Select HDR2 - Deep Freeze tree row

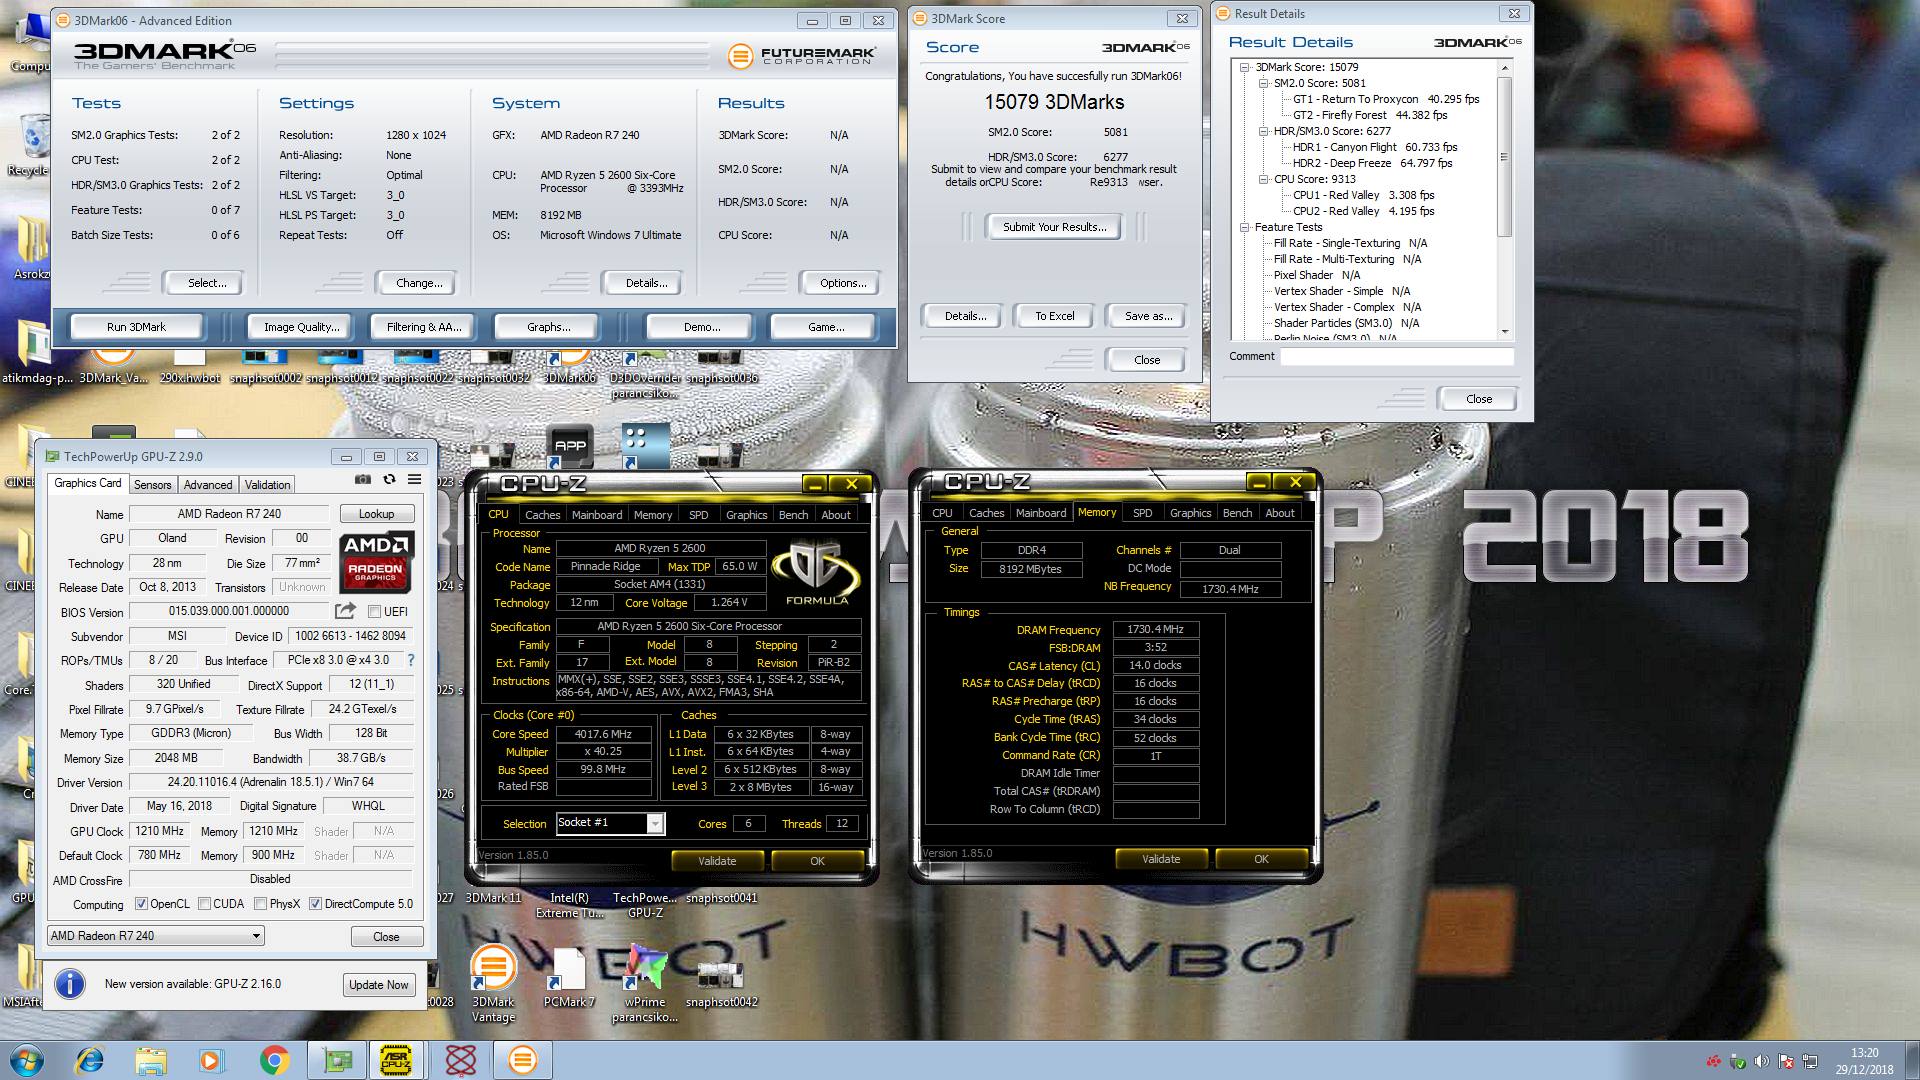pos(1372,163)
